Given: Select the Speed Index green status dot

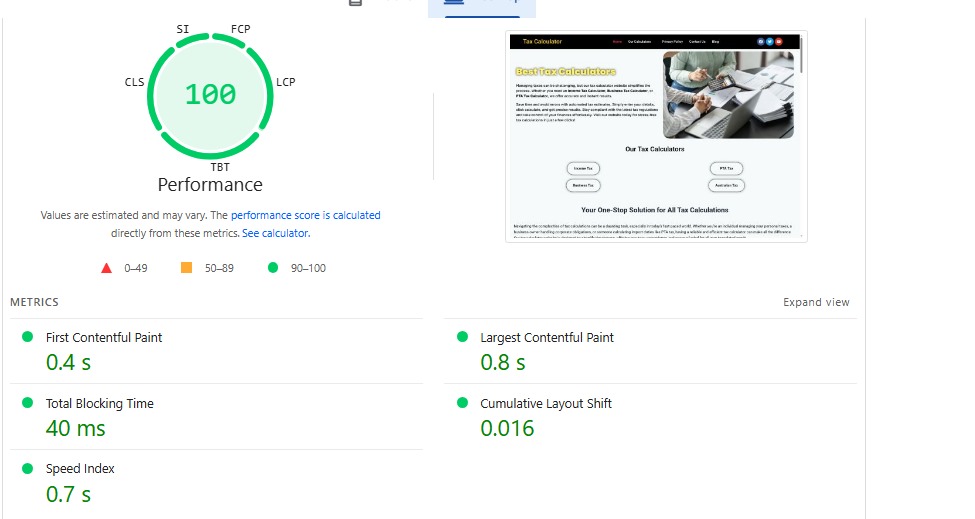Looking at the screenshot, I should point(27,468).
